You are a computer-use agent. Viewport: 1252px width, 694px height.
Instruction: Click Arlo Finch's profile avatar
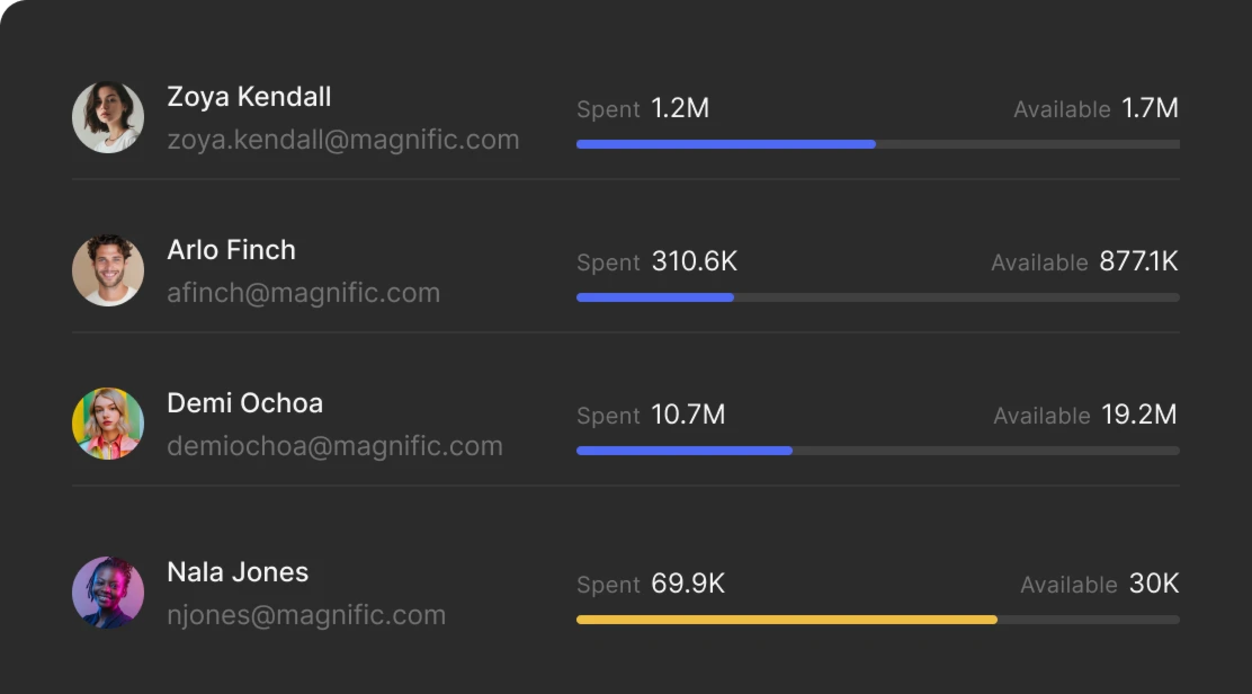(x=108, y=270)
